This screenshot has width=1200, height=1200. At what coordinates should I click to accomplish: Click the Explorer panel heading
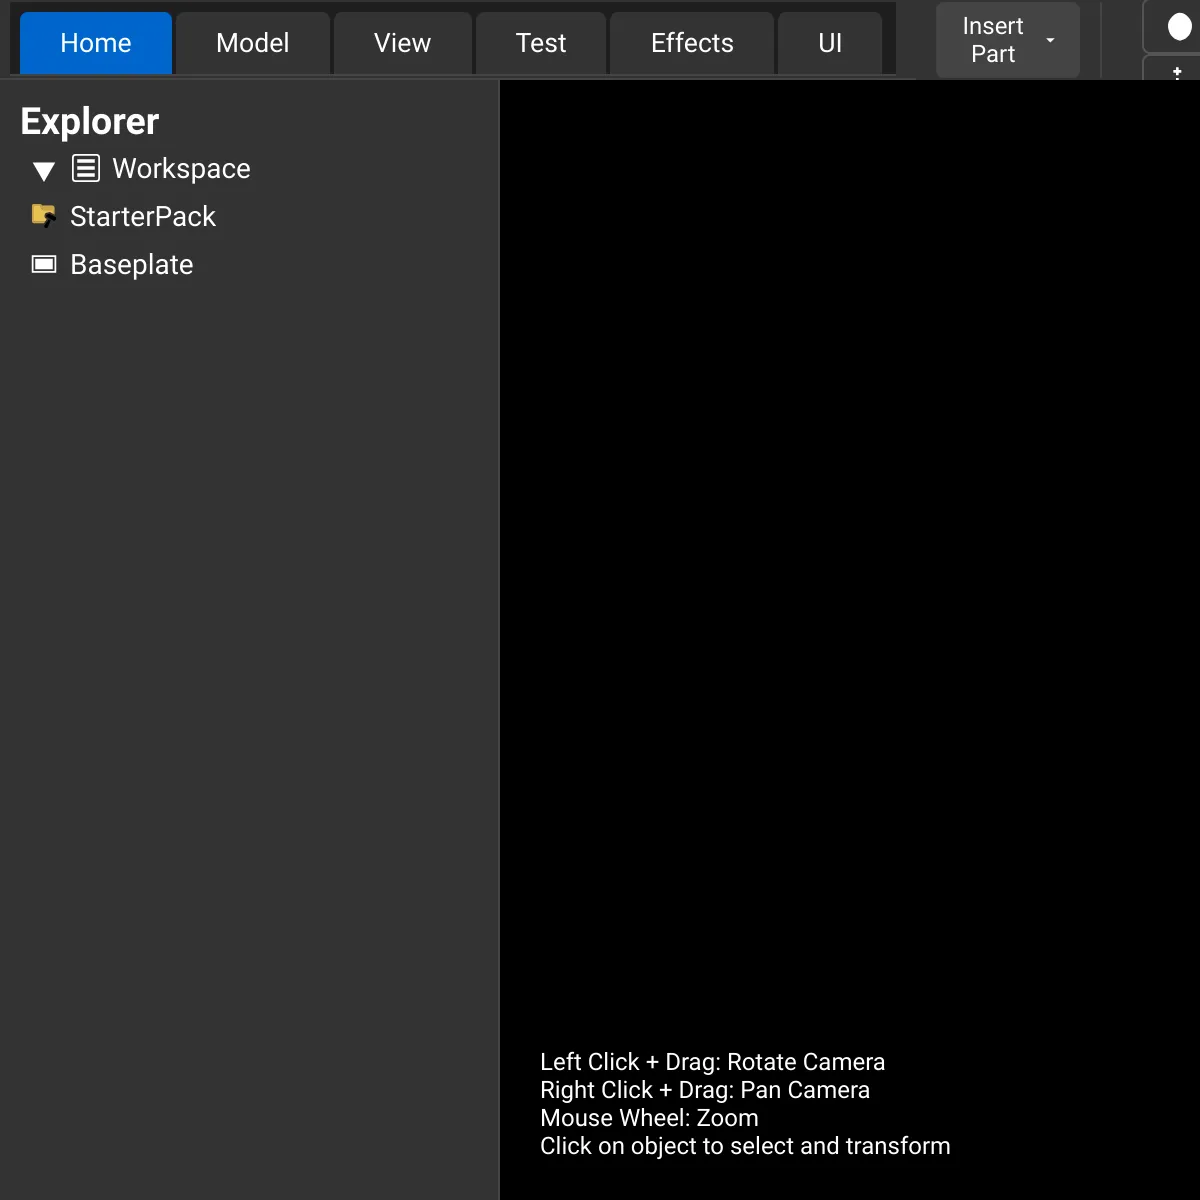click(90, 122)
